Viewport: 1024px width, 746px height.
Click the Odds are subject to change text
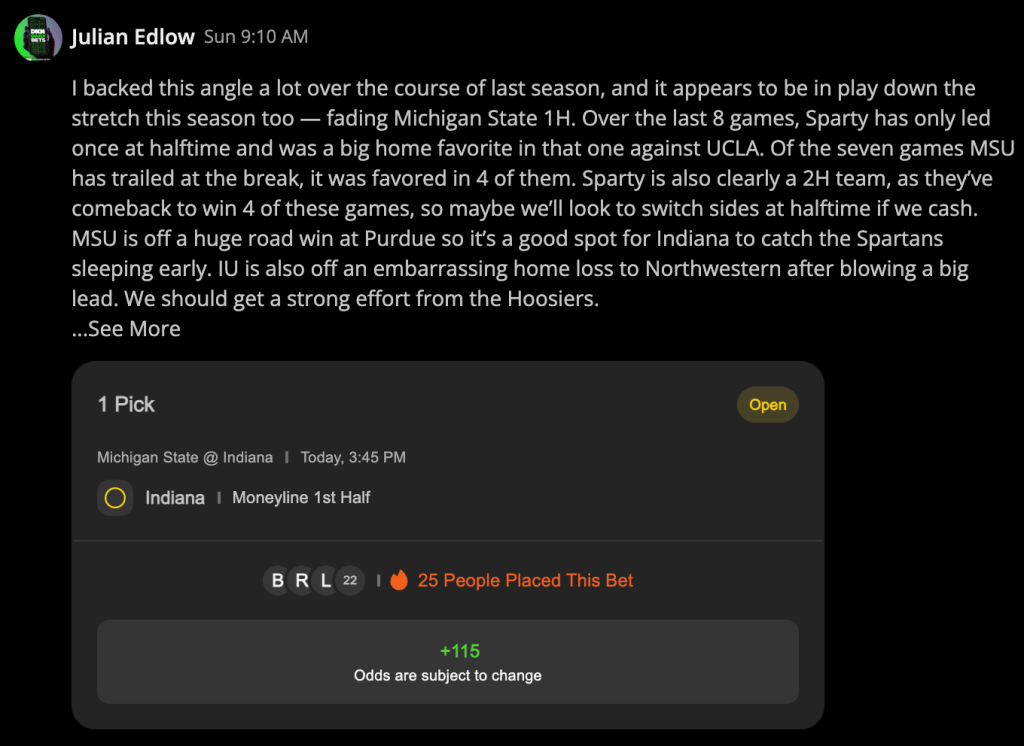[x=448, y=675]
